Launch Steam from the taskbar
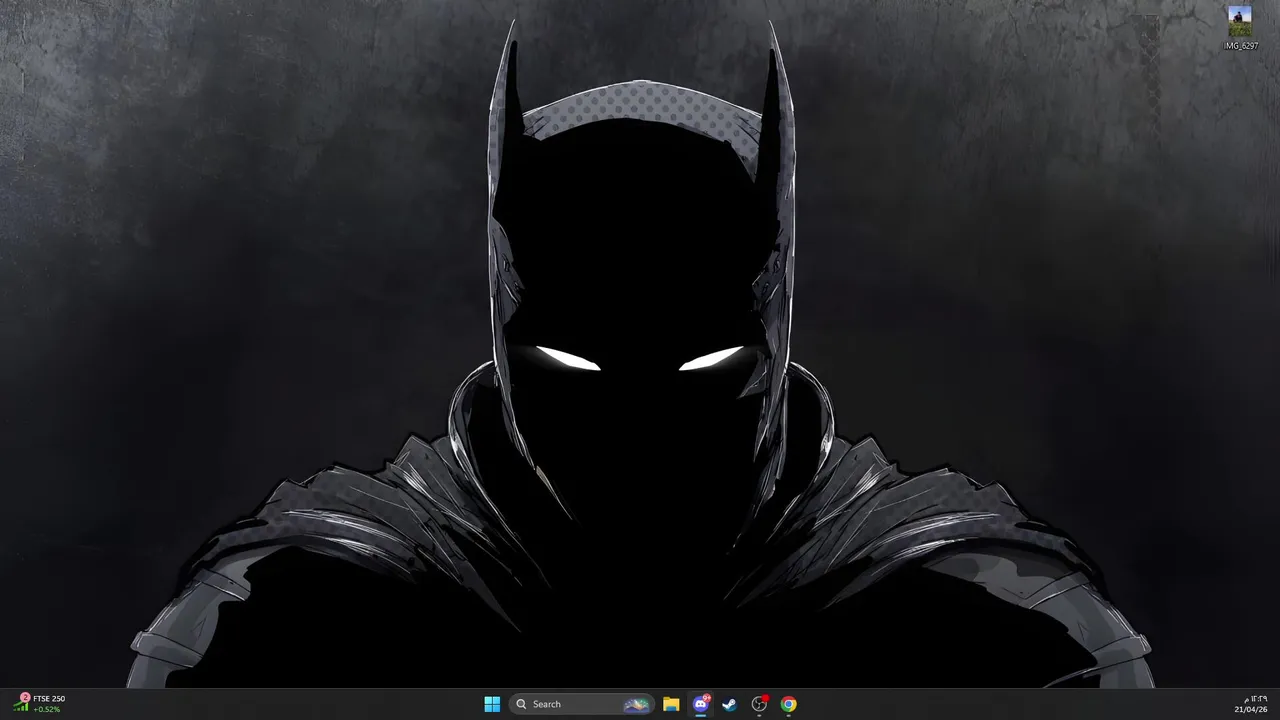 pos(730,704)
